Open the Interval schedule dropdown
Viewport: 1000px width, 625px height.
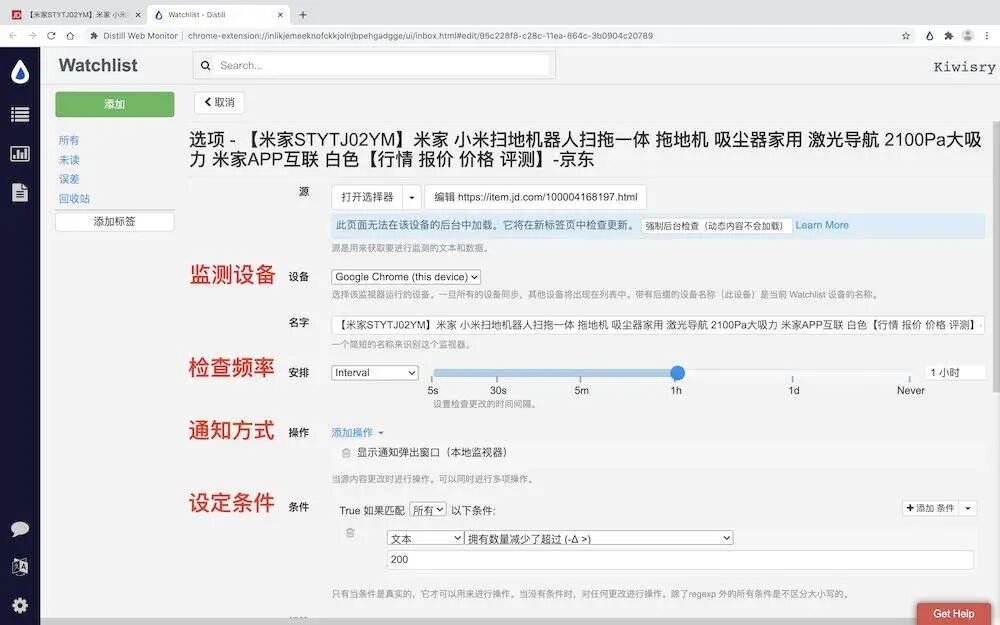[375, 372]
